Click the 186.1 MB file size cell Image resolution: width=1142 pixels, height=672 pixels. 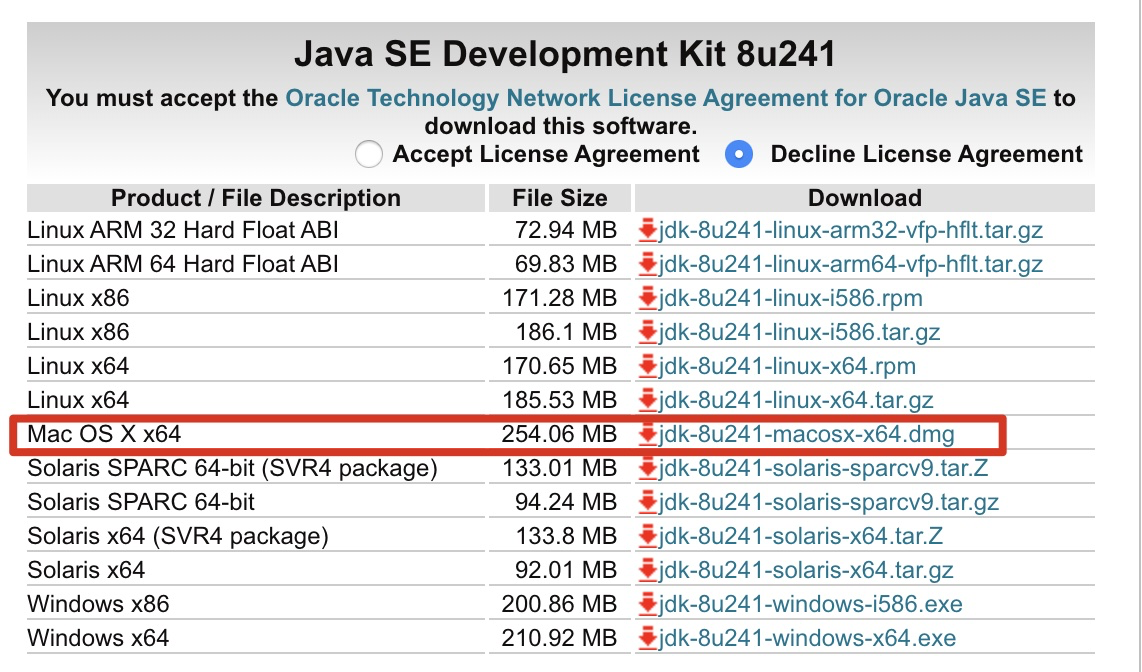point(567,332)
